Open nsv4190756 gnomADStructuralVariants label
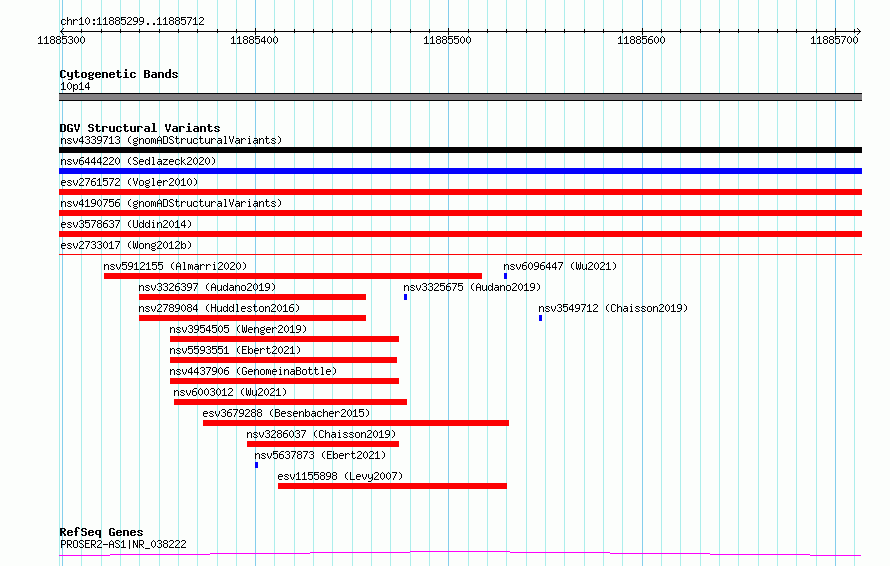Viewport: 890px width, 566px height. click(171, 203)
